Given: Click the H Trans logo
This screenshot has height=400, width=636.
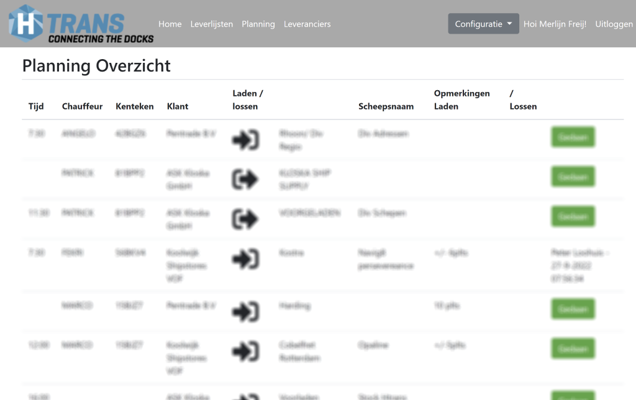Looking at the screenshot, I should [x=81, y=24].
